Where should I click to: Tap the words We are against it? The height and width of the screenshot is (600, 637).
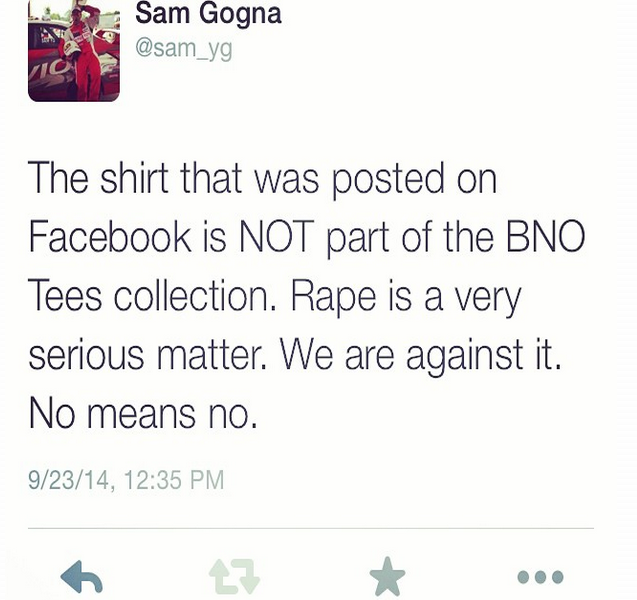tap(420, 357)
